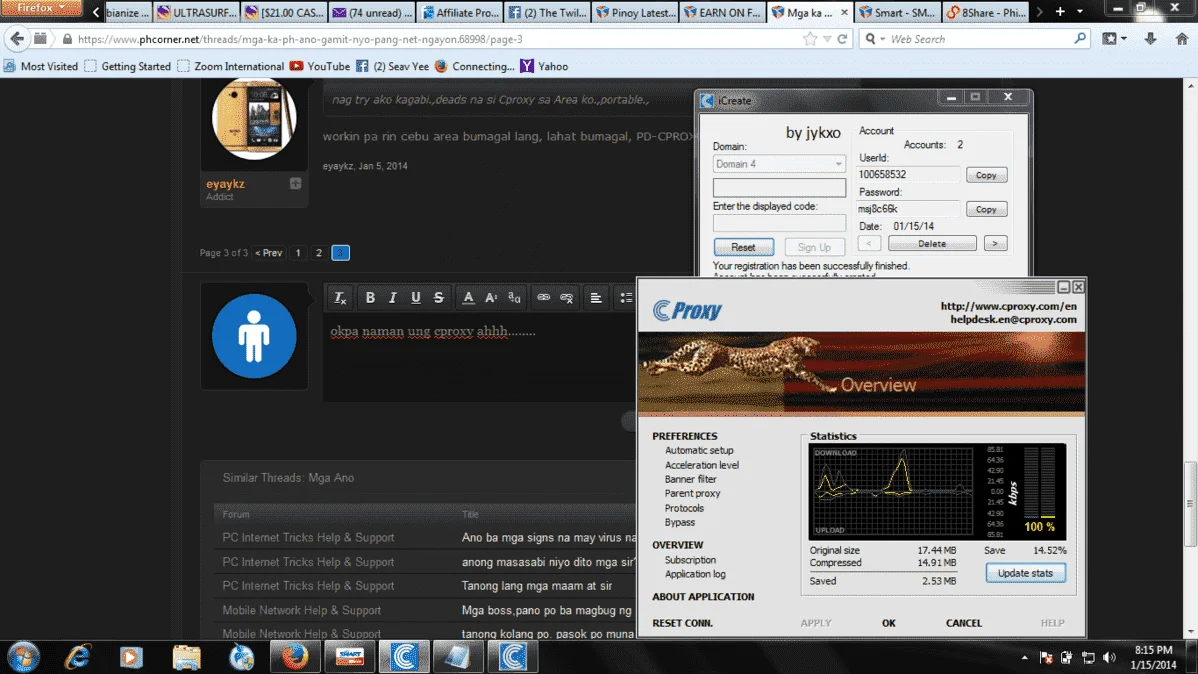Click the insert link icon

(543, 298)
